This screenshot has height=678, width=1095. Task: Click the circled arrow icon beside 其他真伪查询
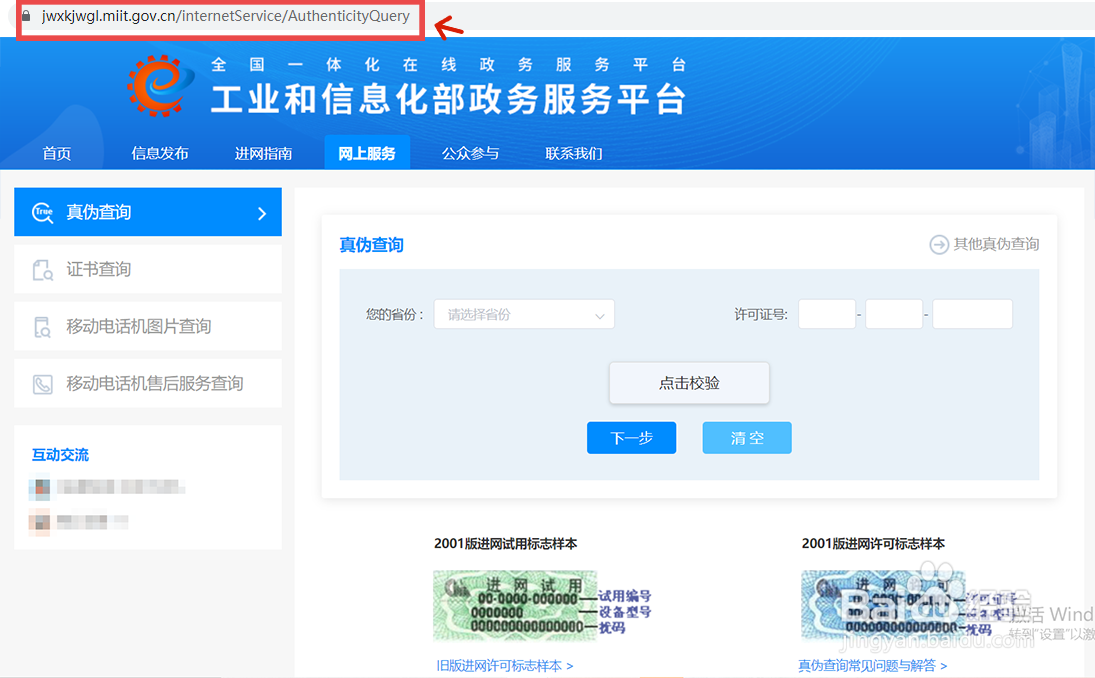[939, 244]
